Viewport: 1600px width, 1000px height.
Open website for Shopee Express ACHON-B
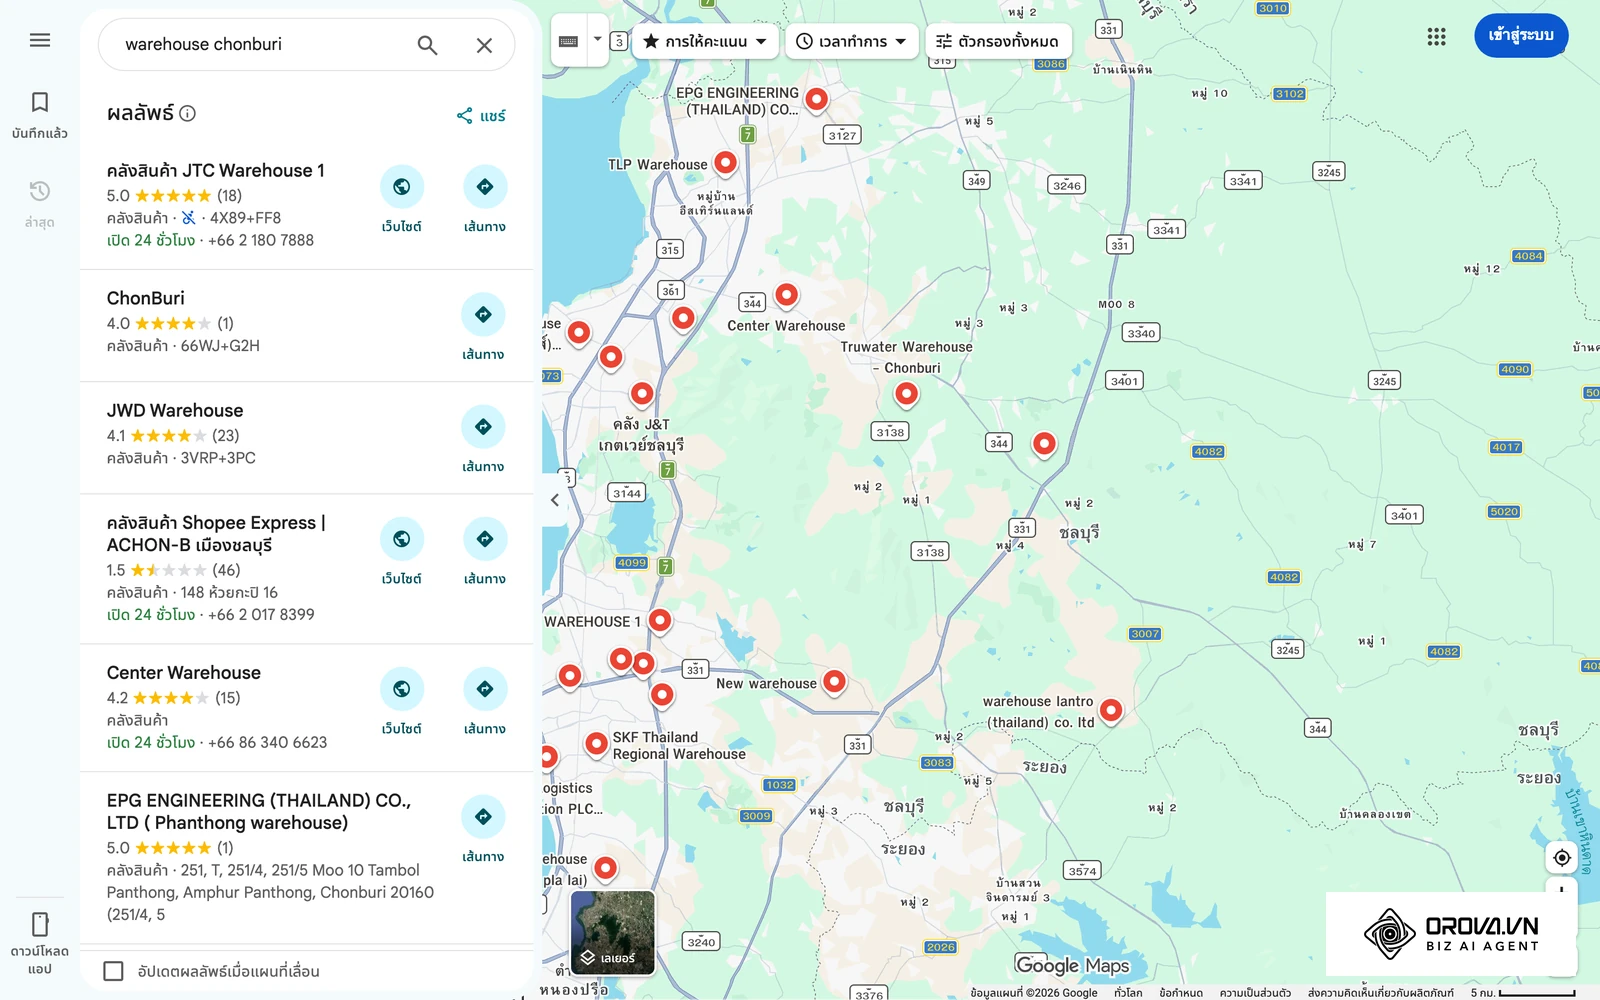401,553
